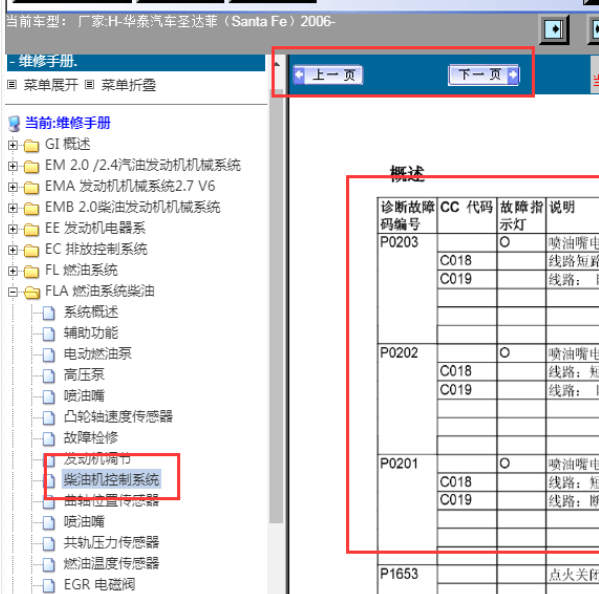The height and width of the screenshot is (594, 599).
Task: Click the open FLA folder icon
Action: pos(32,293)
